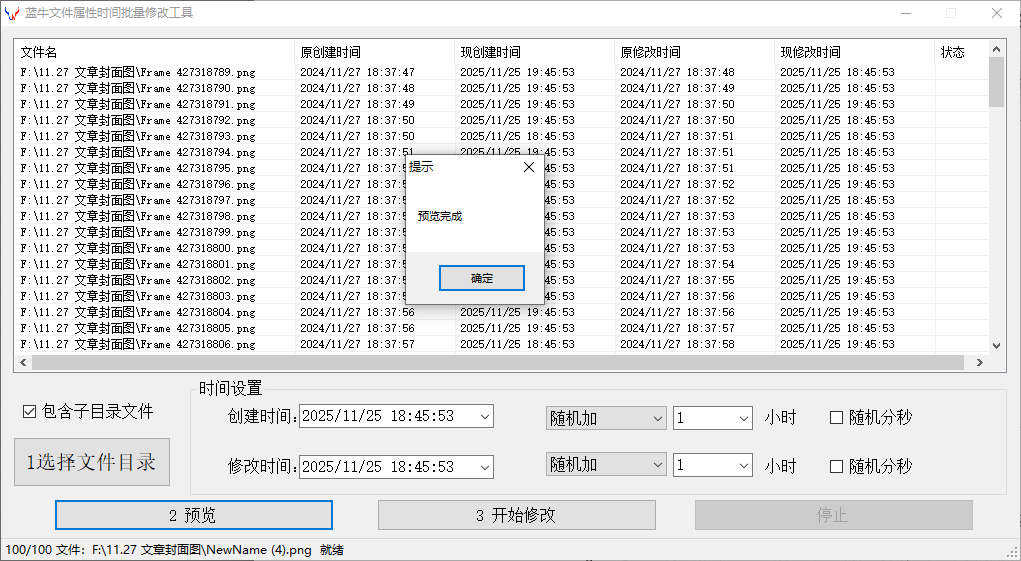Enable 随机分秒 for 修改时间 row
Screen dimensions: 1021x561
click(837, 467)
